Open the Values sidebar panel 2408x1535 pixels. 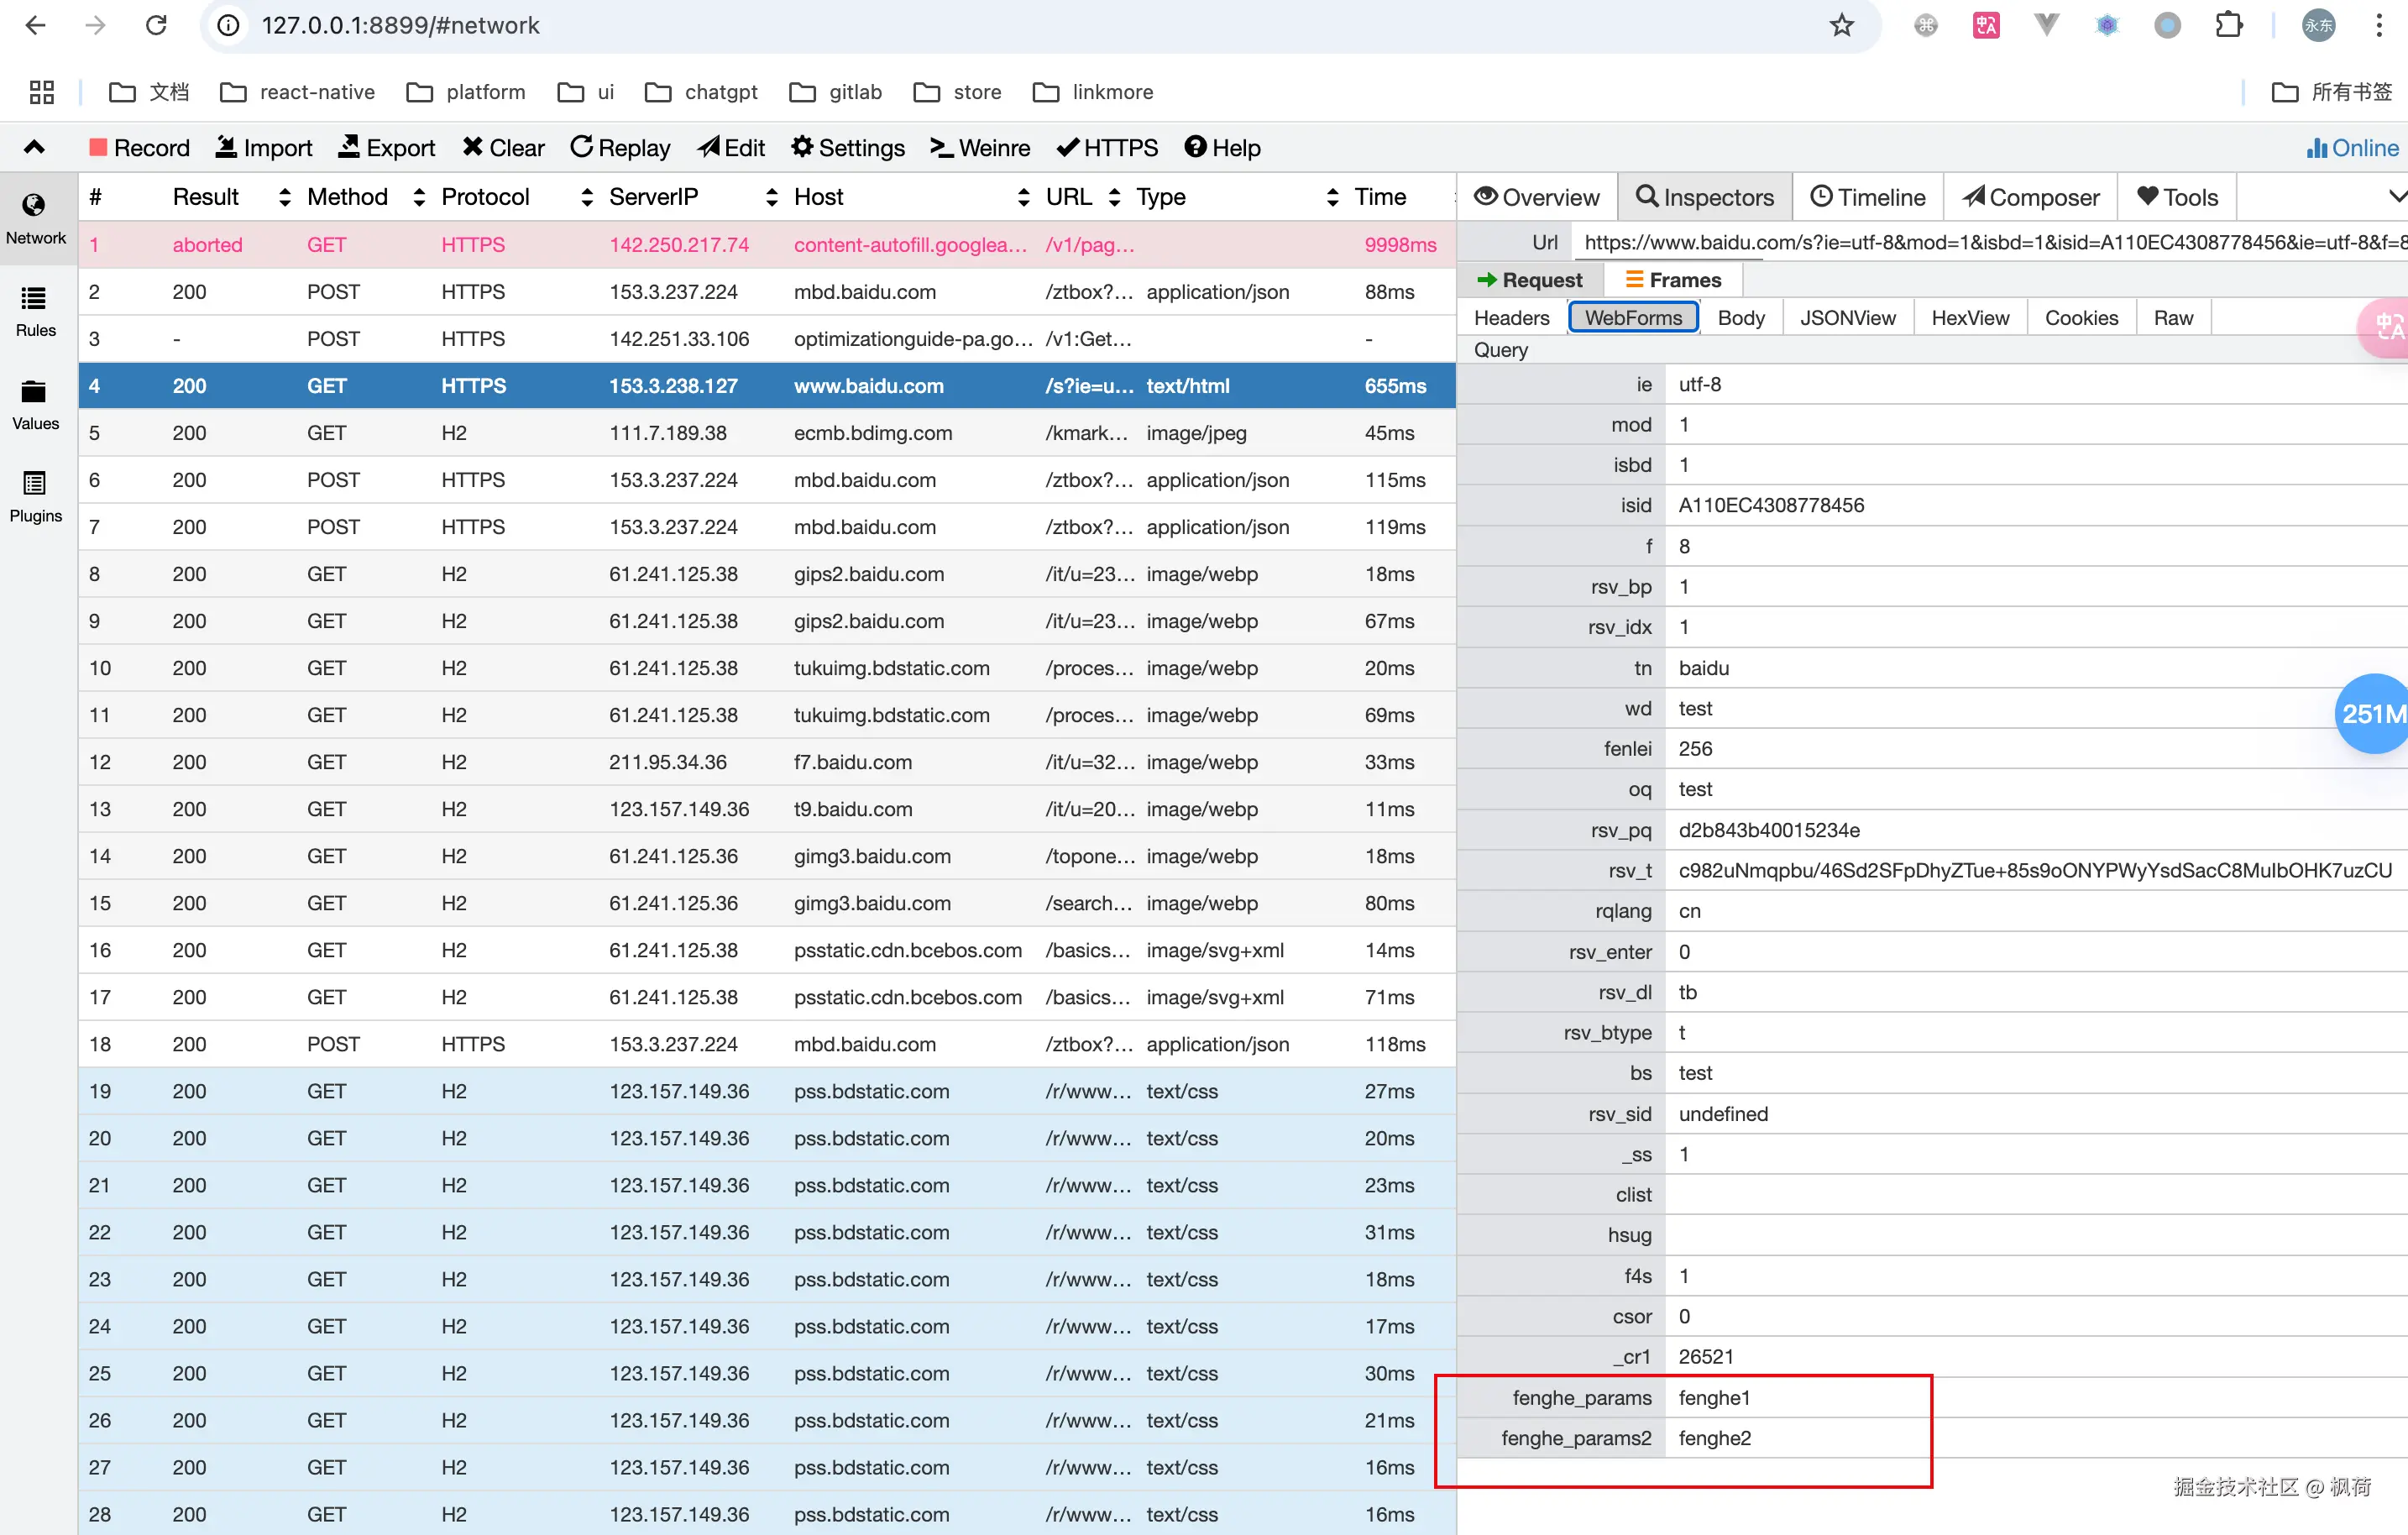pyautogui.click(x=35, y=404)
